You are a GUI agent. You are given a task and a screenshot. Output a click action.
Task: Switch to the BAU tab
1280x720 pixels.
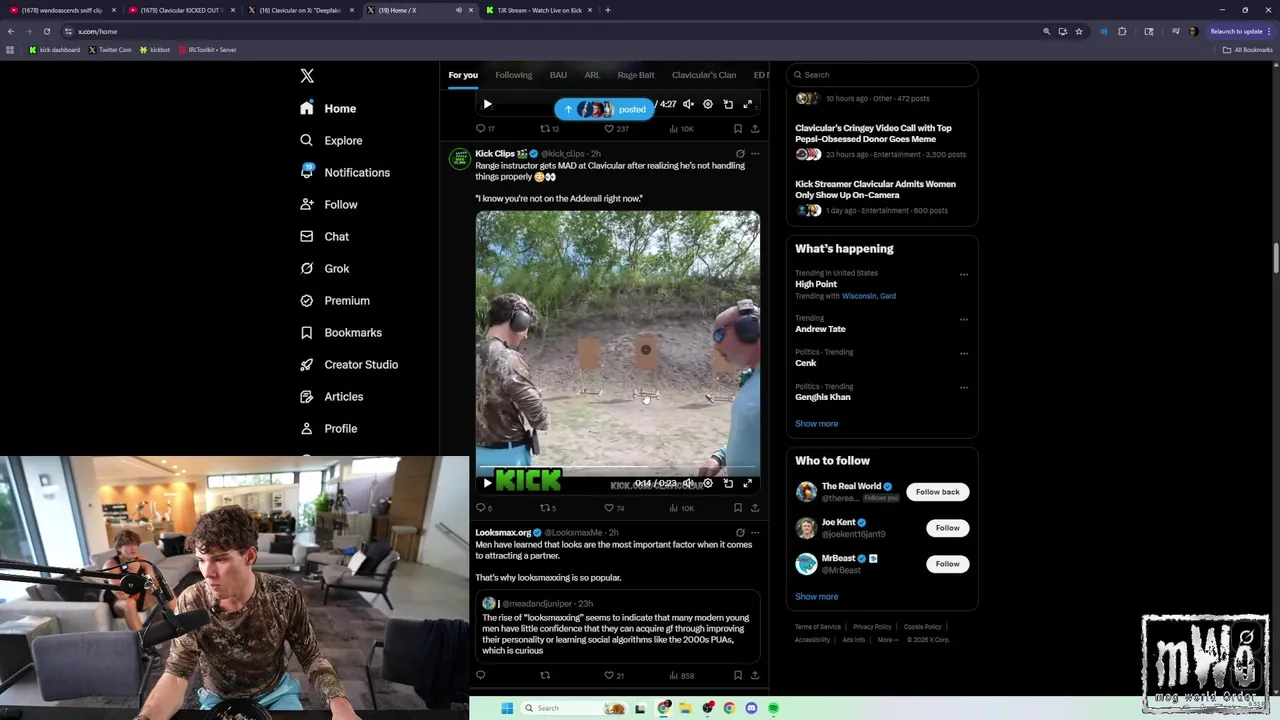(x=558, y=75)
